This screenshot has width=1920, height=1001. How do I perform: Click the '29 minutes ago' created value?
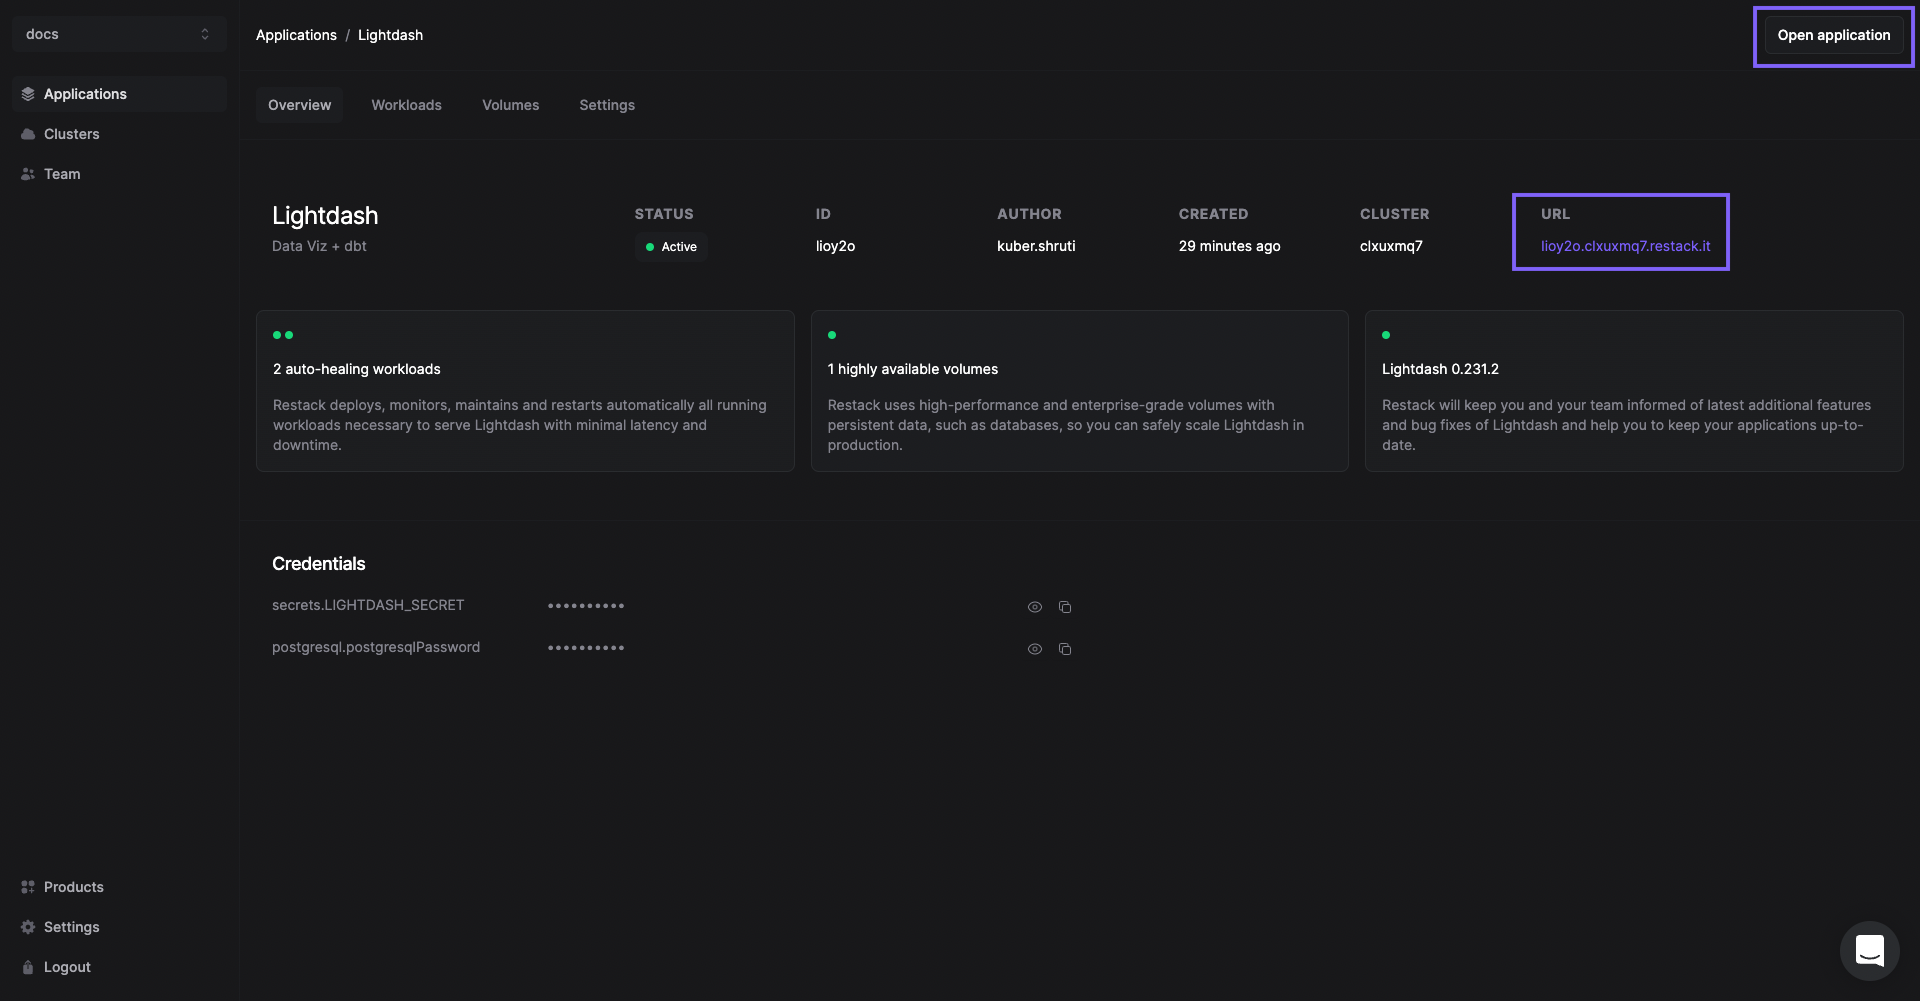click(x=1229, y=246)
